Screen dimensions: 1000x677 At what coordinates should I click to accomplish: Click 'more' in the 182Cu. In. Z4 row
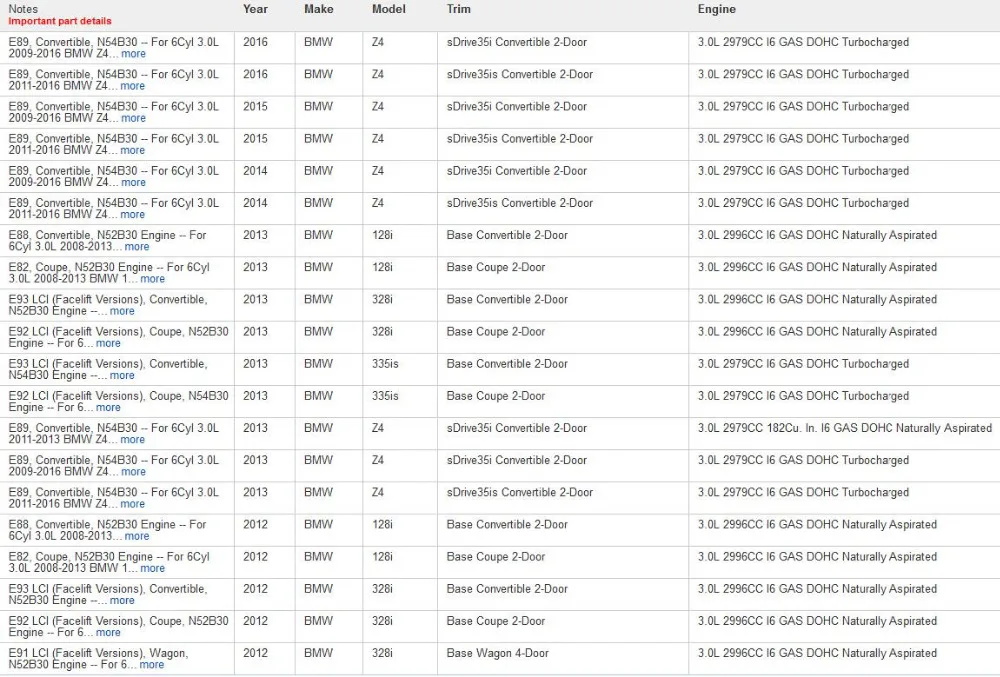coord(133,439)
